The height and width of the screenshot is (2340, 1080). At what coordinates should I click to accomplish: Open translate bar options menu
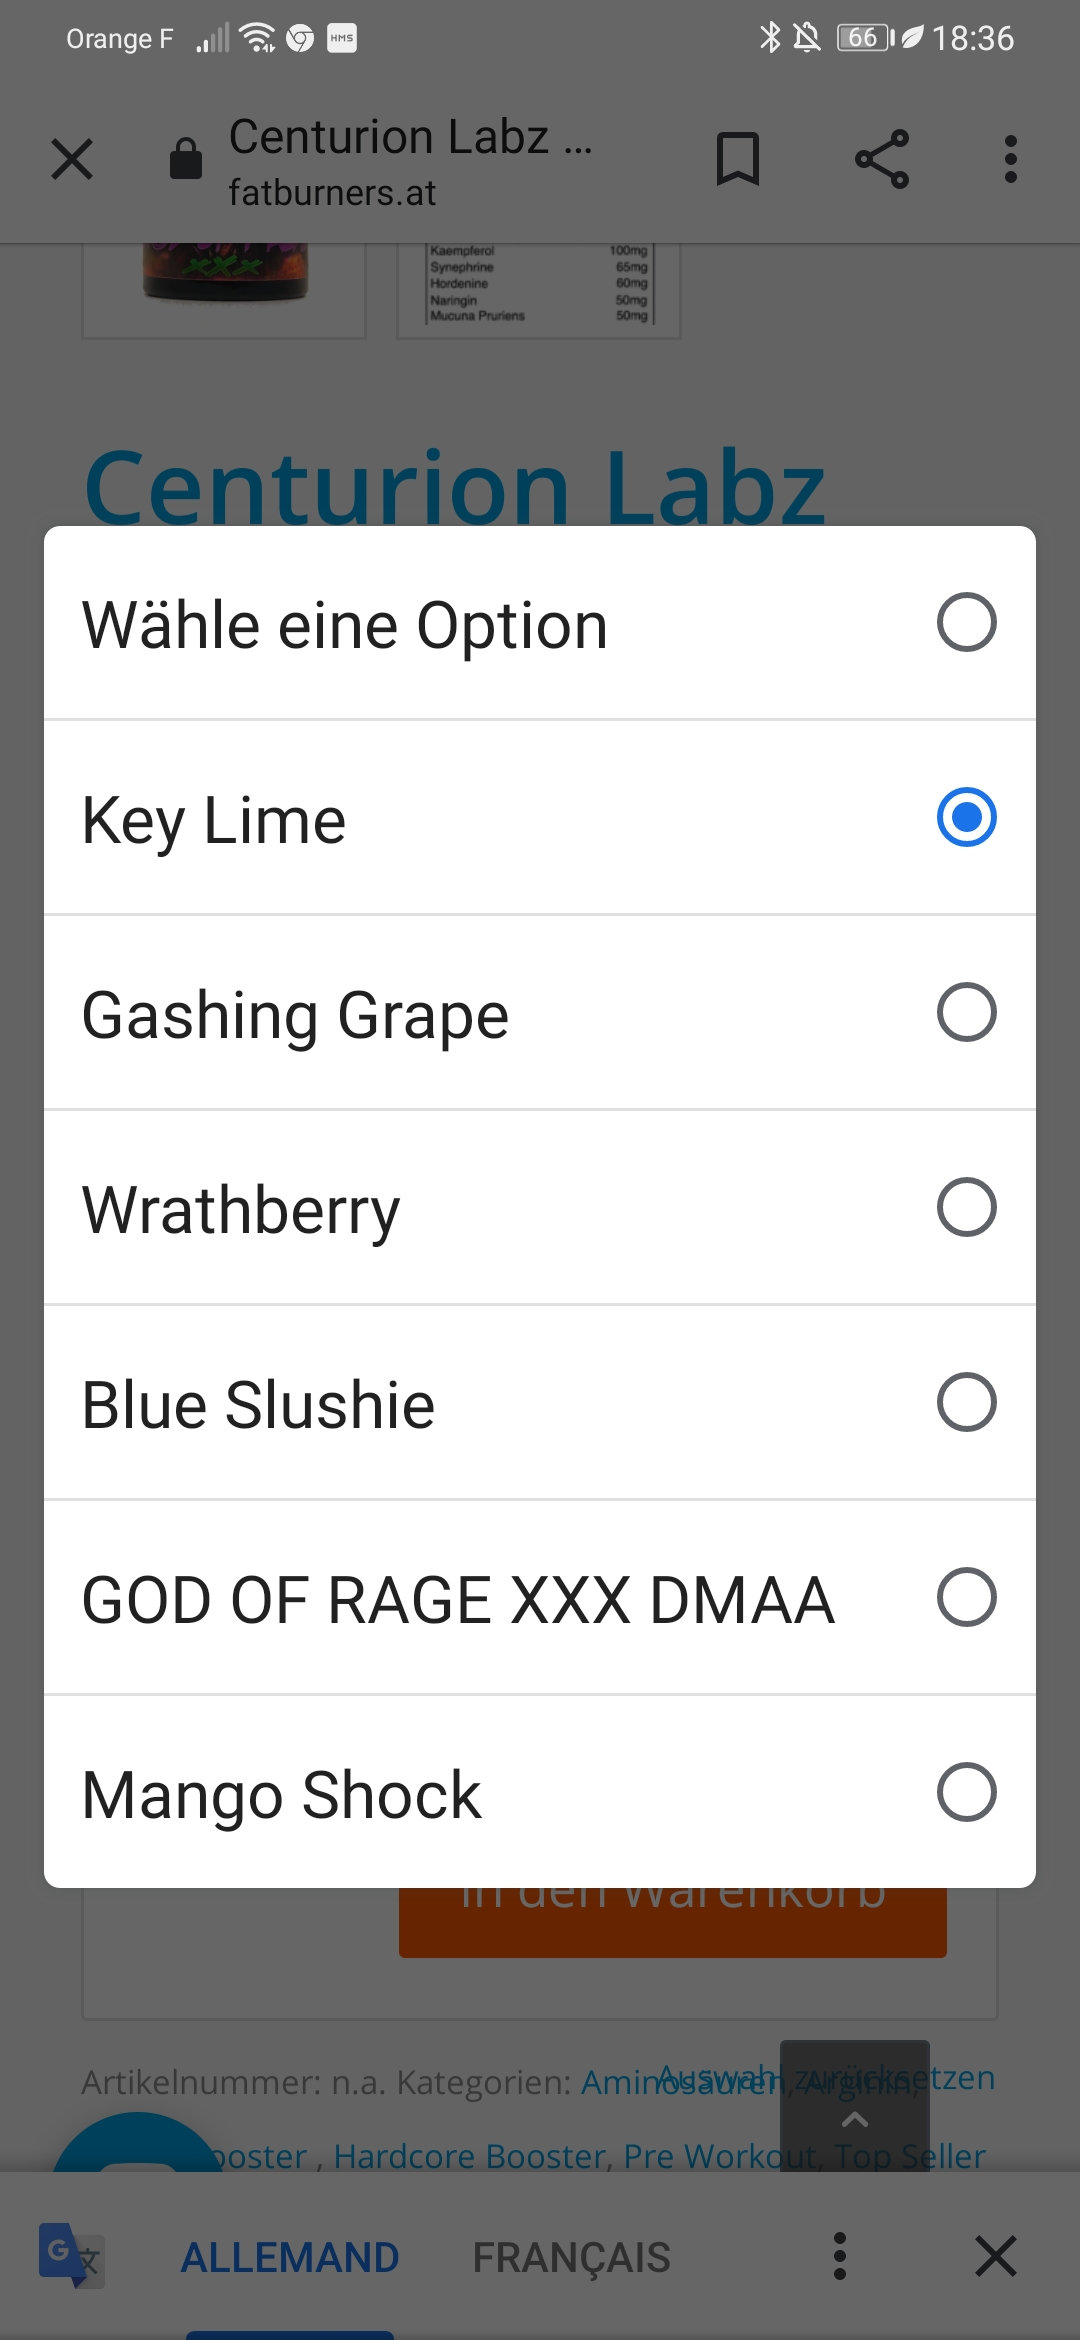840,2256
